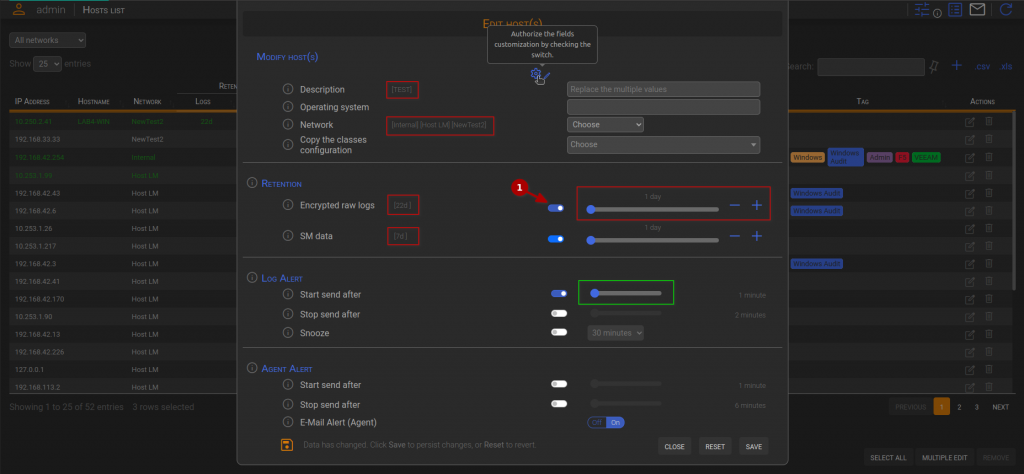Image resolution: width=1024 pixels, height=474 pixels.
Task: Click trash icon for the 192.168.33.33 row
Action: (x=989, y=139)
